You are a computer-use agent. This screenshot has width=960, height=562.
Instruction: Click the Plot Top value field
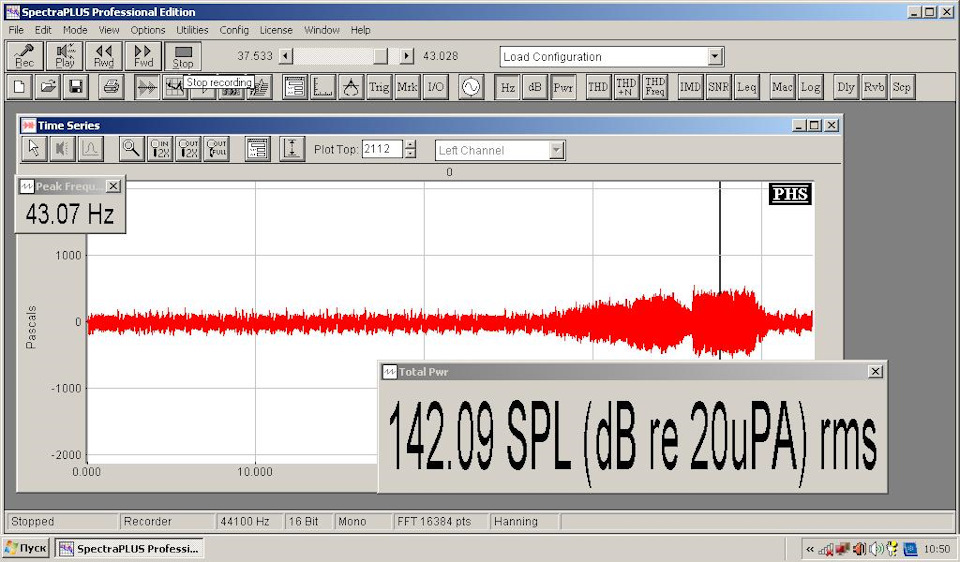(382, 149)
